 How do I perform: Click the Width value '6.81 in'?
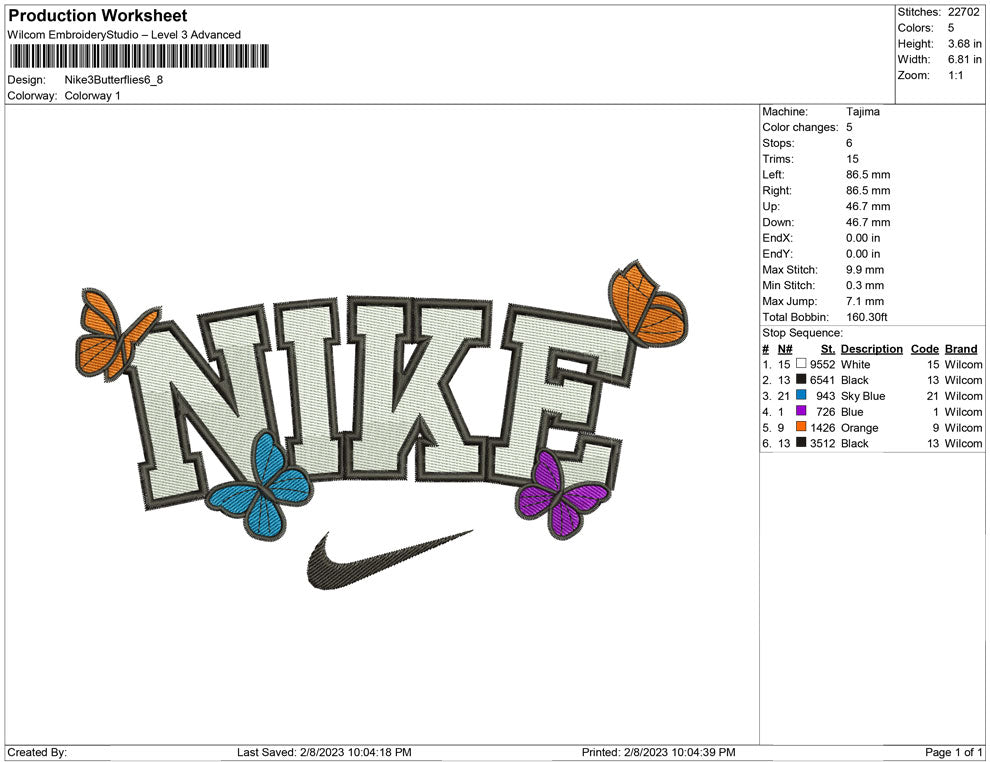[x=965, y=59]
